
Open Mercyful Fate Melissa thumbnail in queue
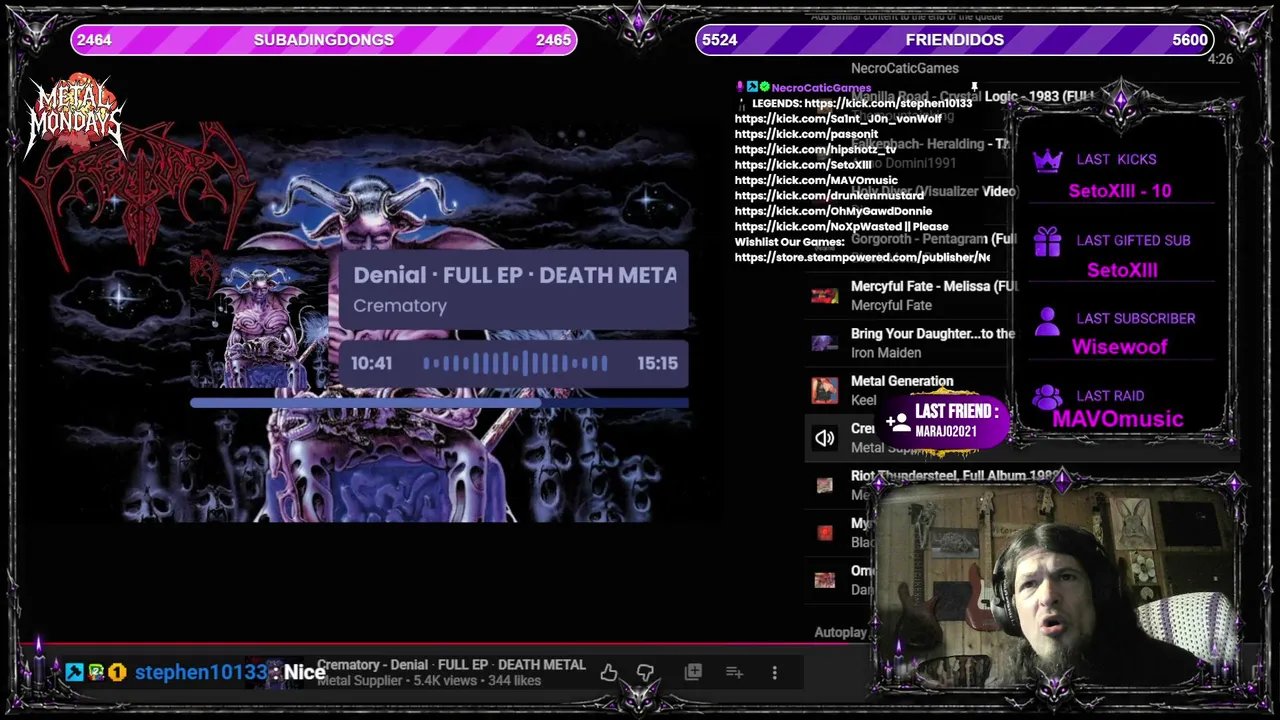click(x=824, y=296)
